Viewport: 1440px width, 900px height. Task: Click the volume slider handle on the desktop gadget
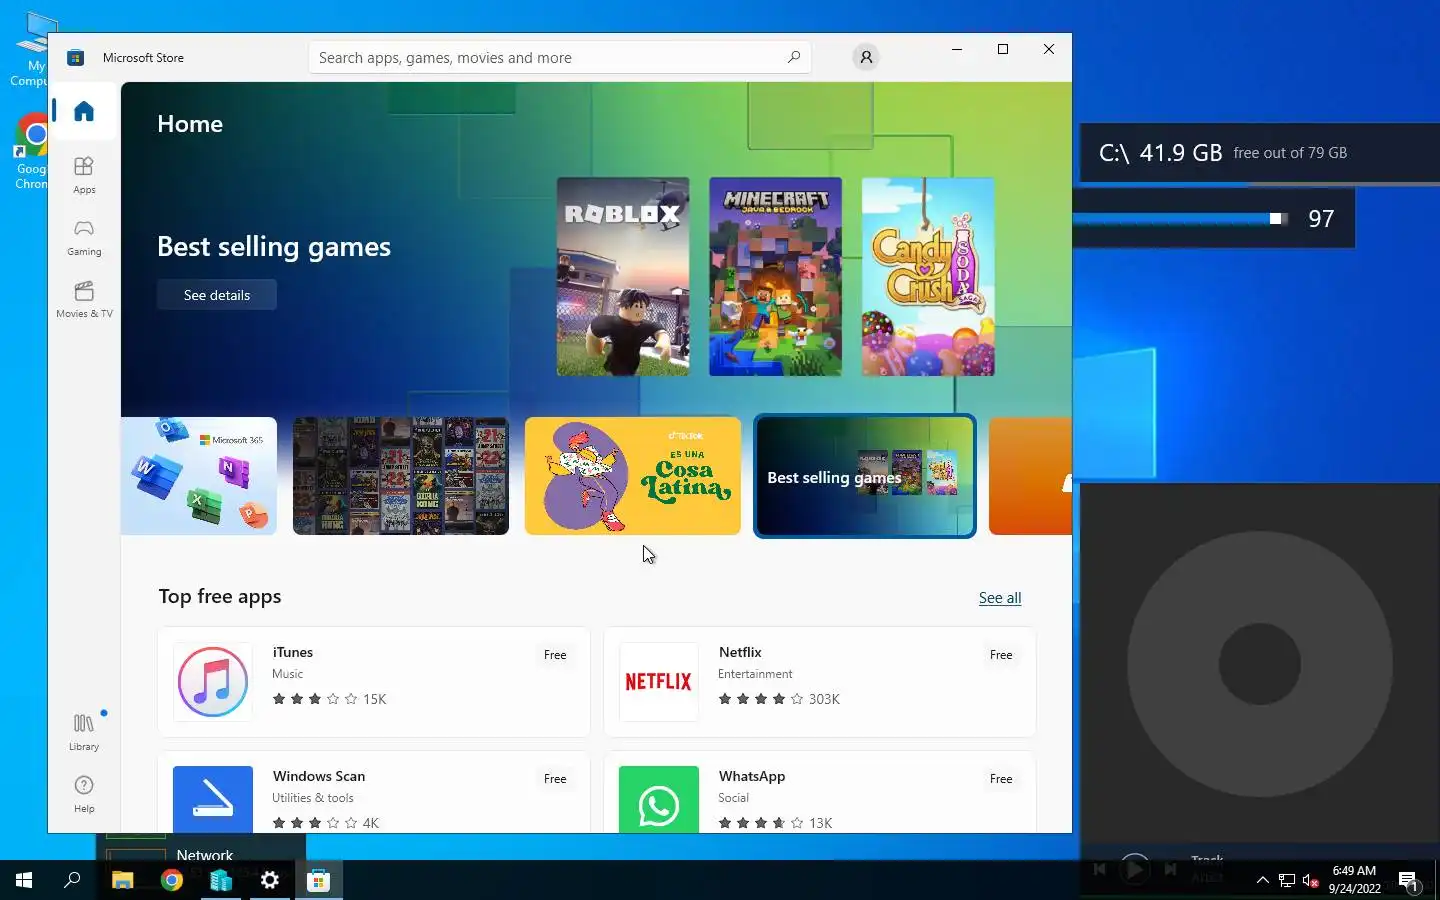(x=1276, y=218)
